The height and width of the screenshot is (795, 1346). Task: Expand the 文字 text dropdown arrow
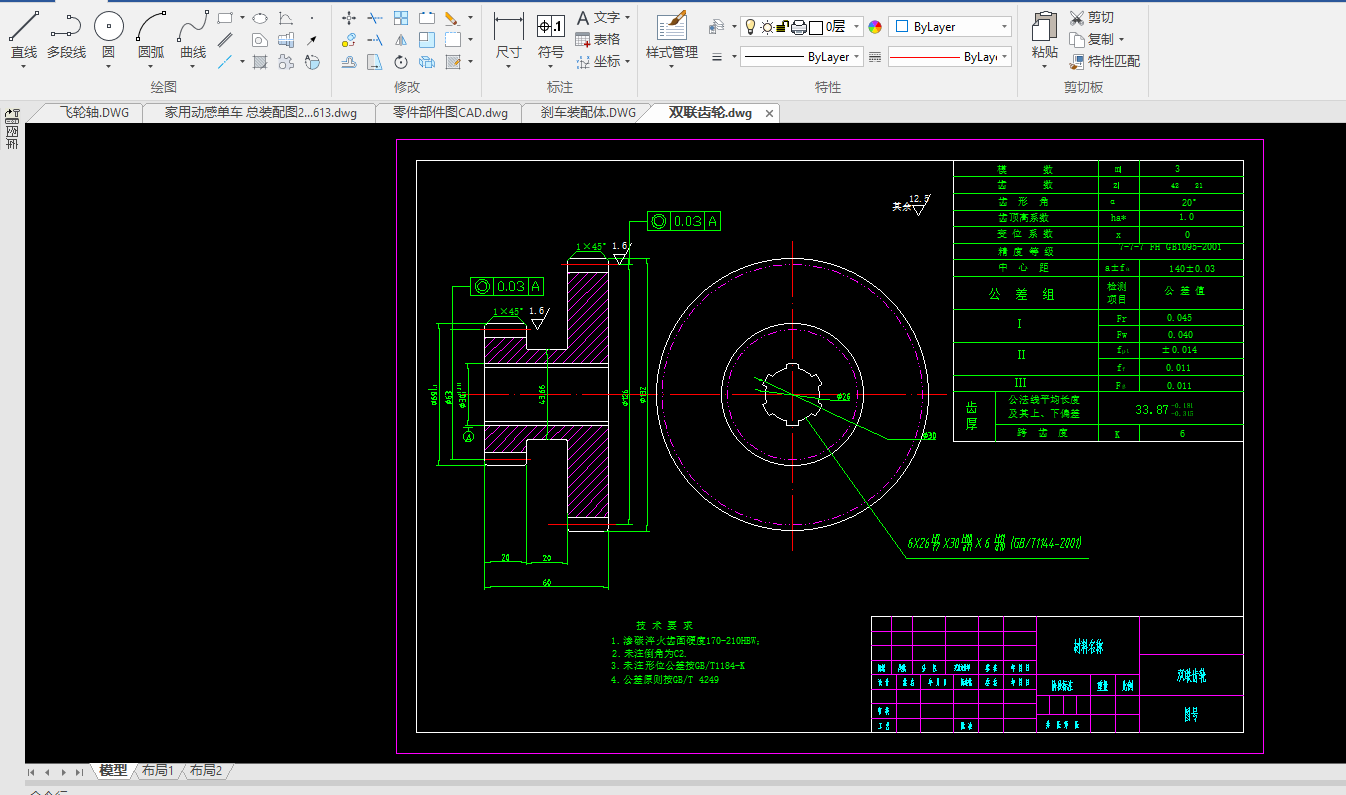click(x=627, y=18)
